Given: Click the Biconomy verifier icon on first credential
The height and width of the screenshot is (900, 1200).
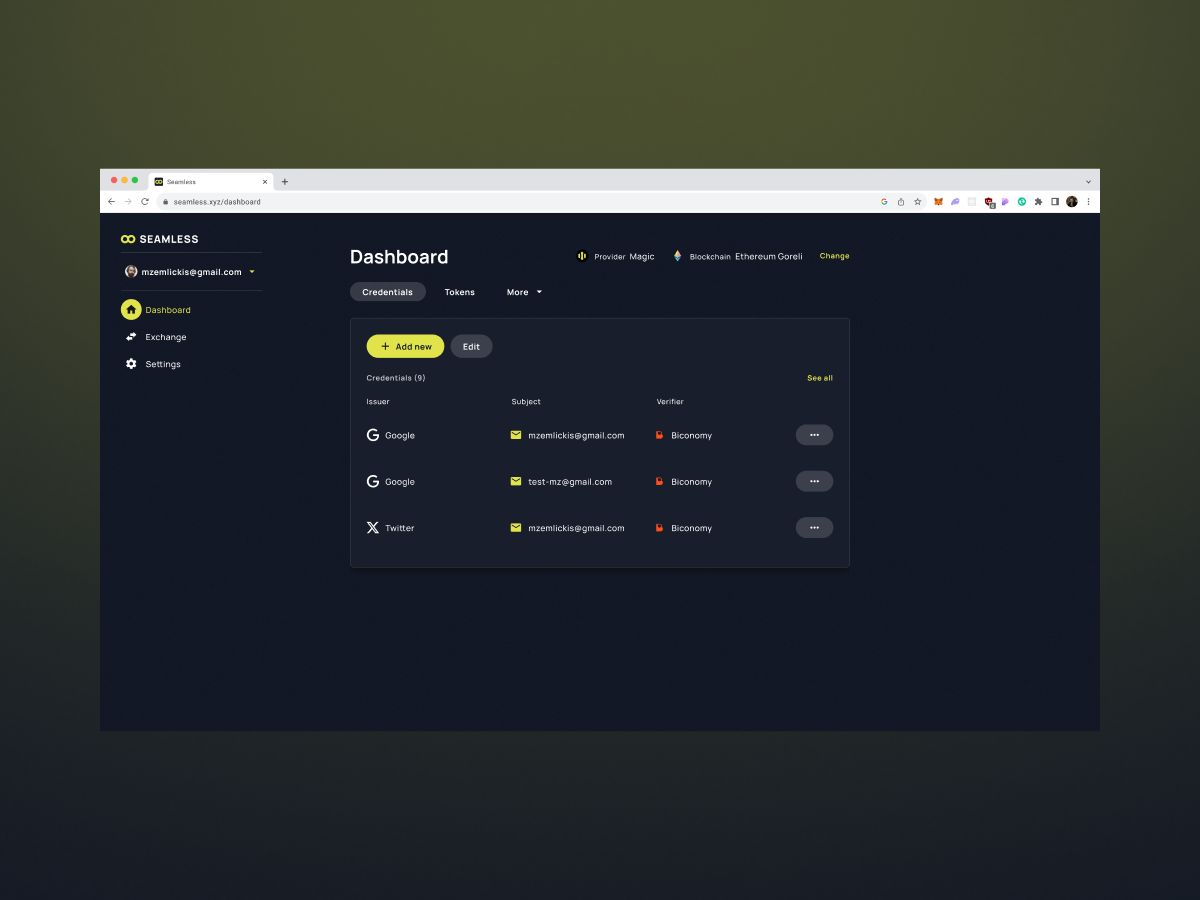Looking at the screenshot, I should tap(660, 435).
